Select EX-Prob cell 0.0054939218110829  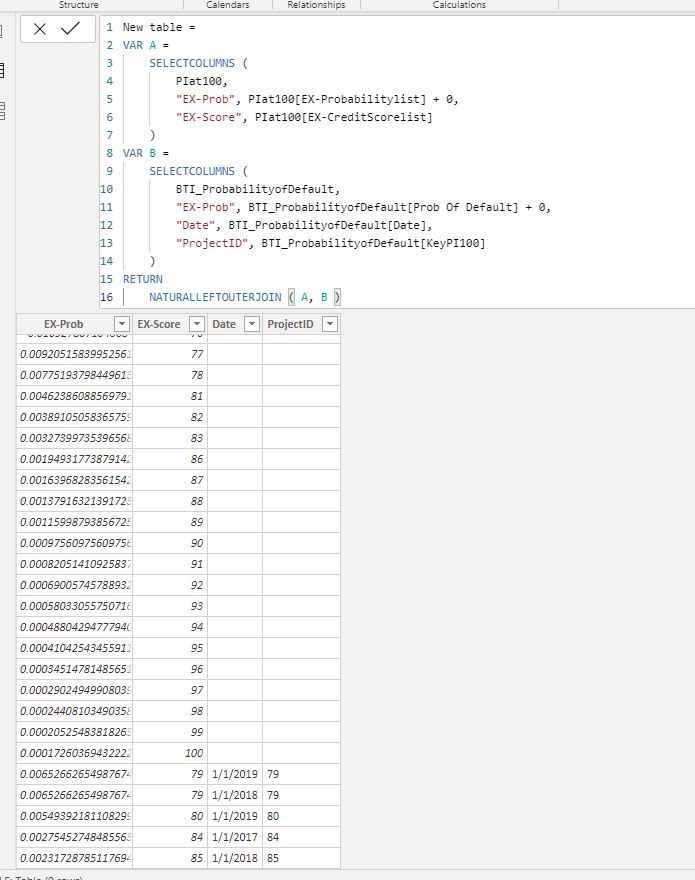(75, 816)
